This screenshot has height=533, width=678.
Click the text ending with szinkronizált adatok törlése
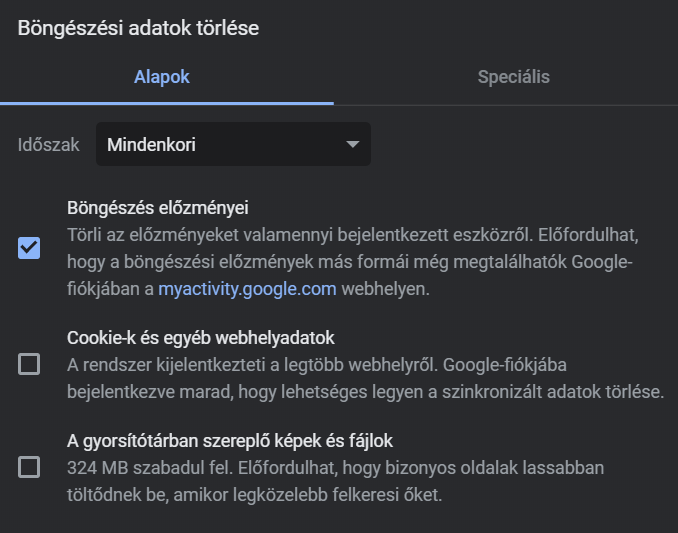coord(365,392)
